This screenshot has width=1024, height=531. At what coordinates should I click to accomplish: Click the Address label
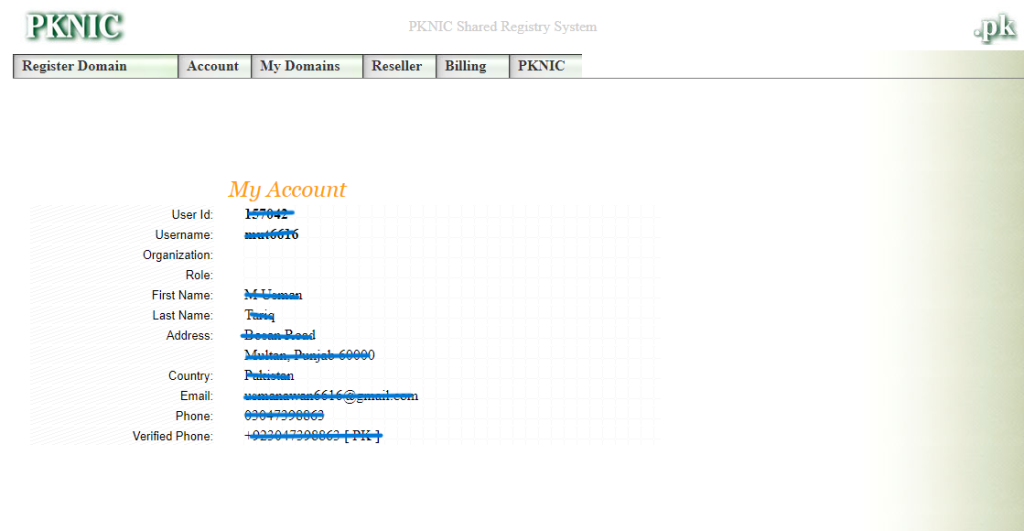(189, 336)
